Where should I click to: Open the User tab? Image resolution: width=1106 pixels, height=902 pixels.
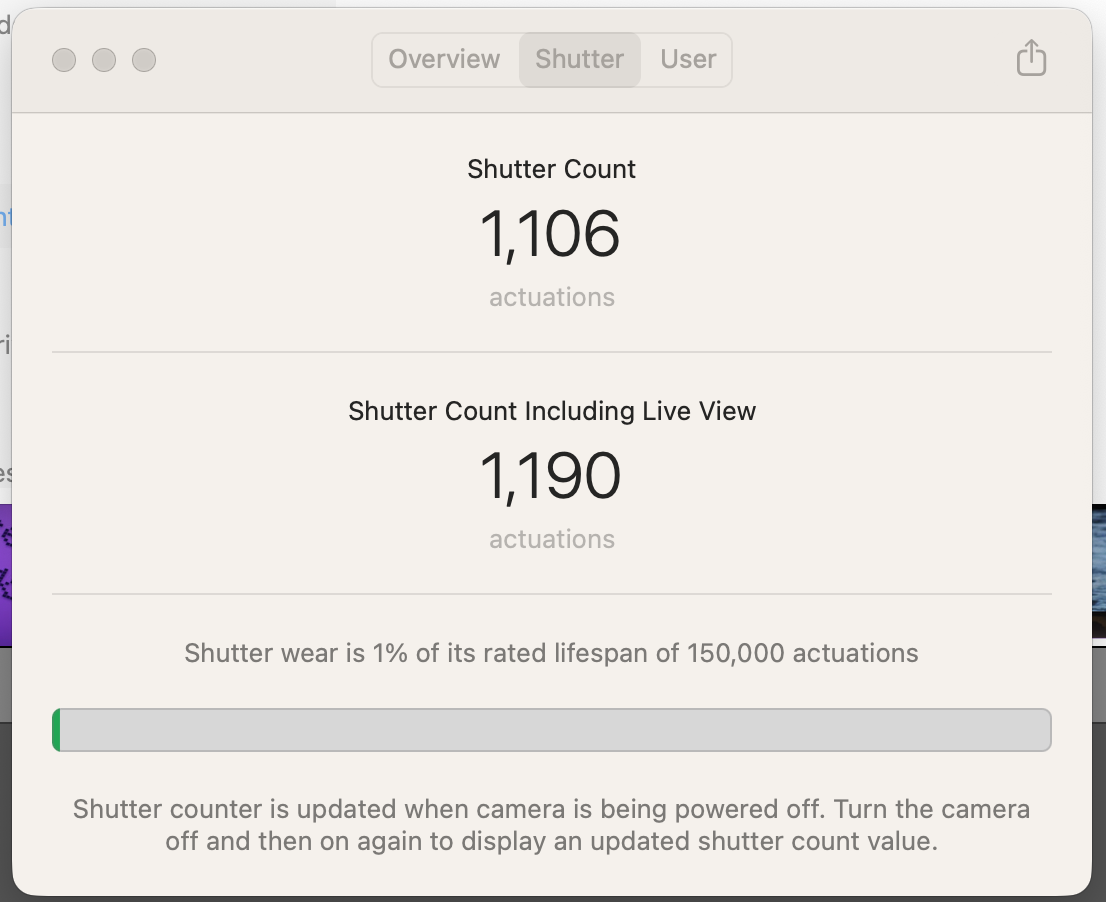pyautogui.click(x=688, y=59)
